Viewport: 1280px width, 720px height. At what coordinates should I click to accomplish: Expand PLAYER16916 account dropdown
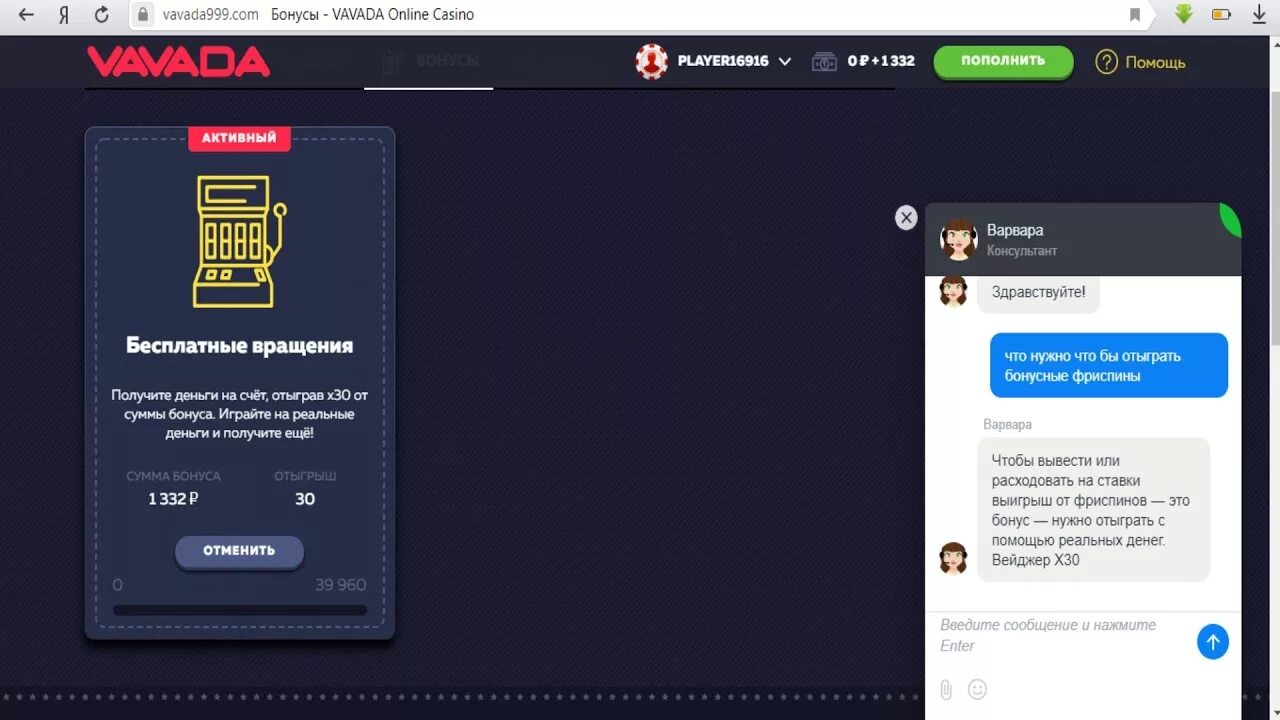[x=784, y=61]
